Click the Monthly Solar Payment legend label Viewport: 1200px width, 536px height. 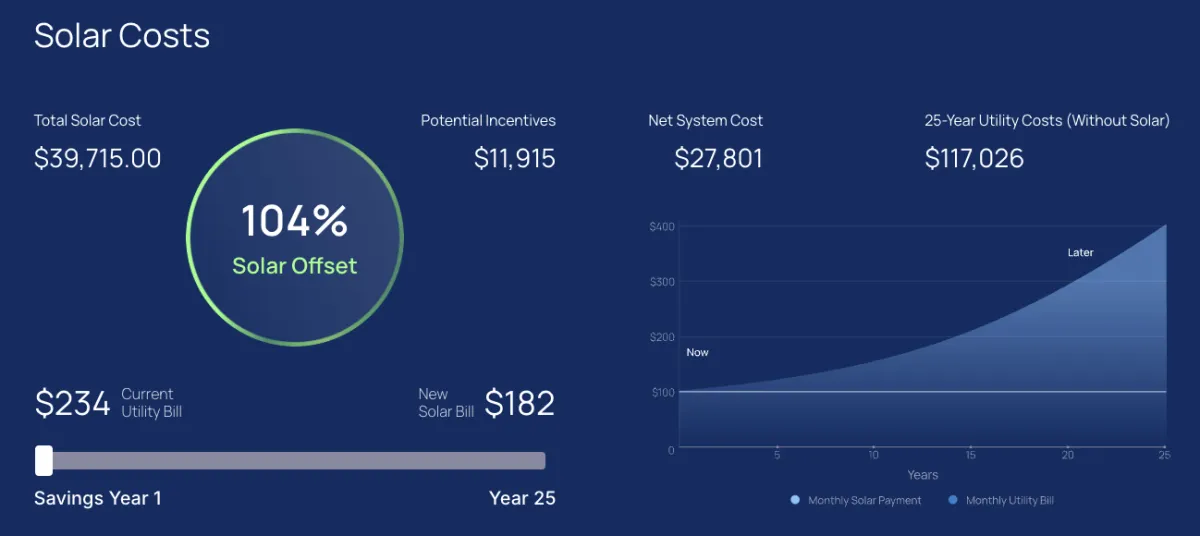pos(864,500)
